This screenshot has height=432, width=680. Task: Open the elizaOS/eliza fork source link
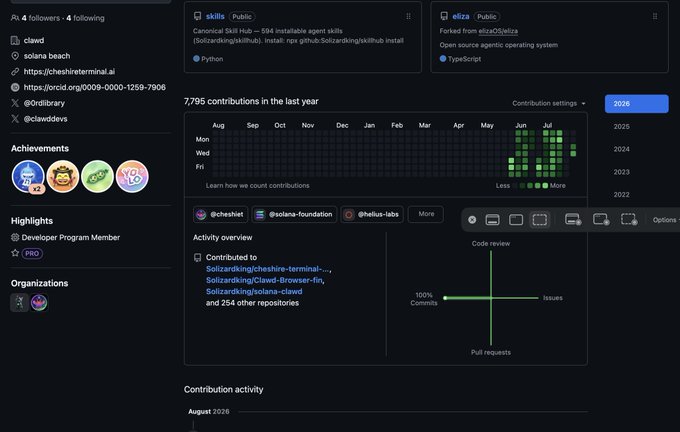point(498,31)
